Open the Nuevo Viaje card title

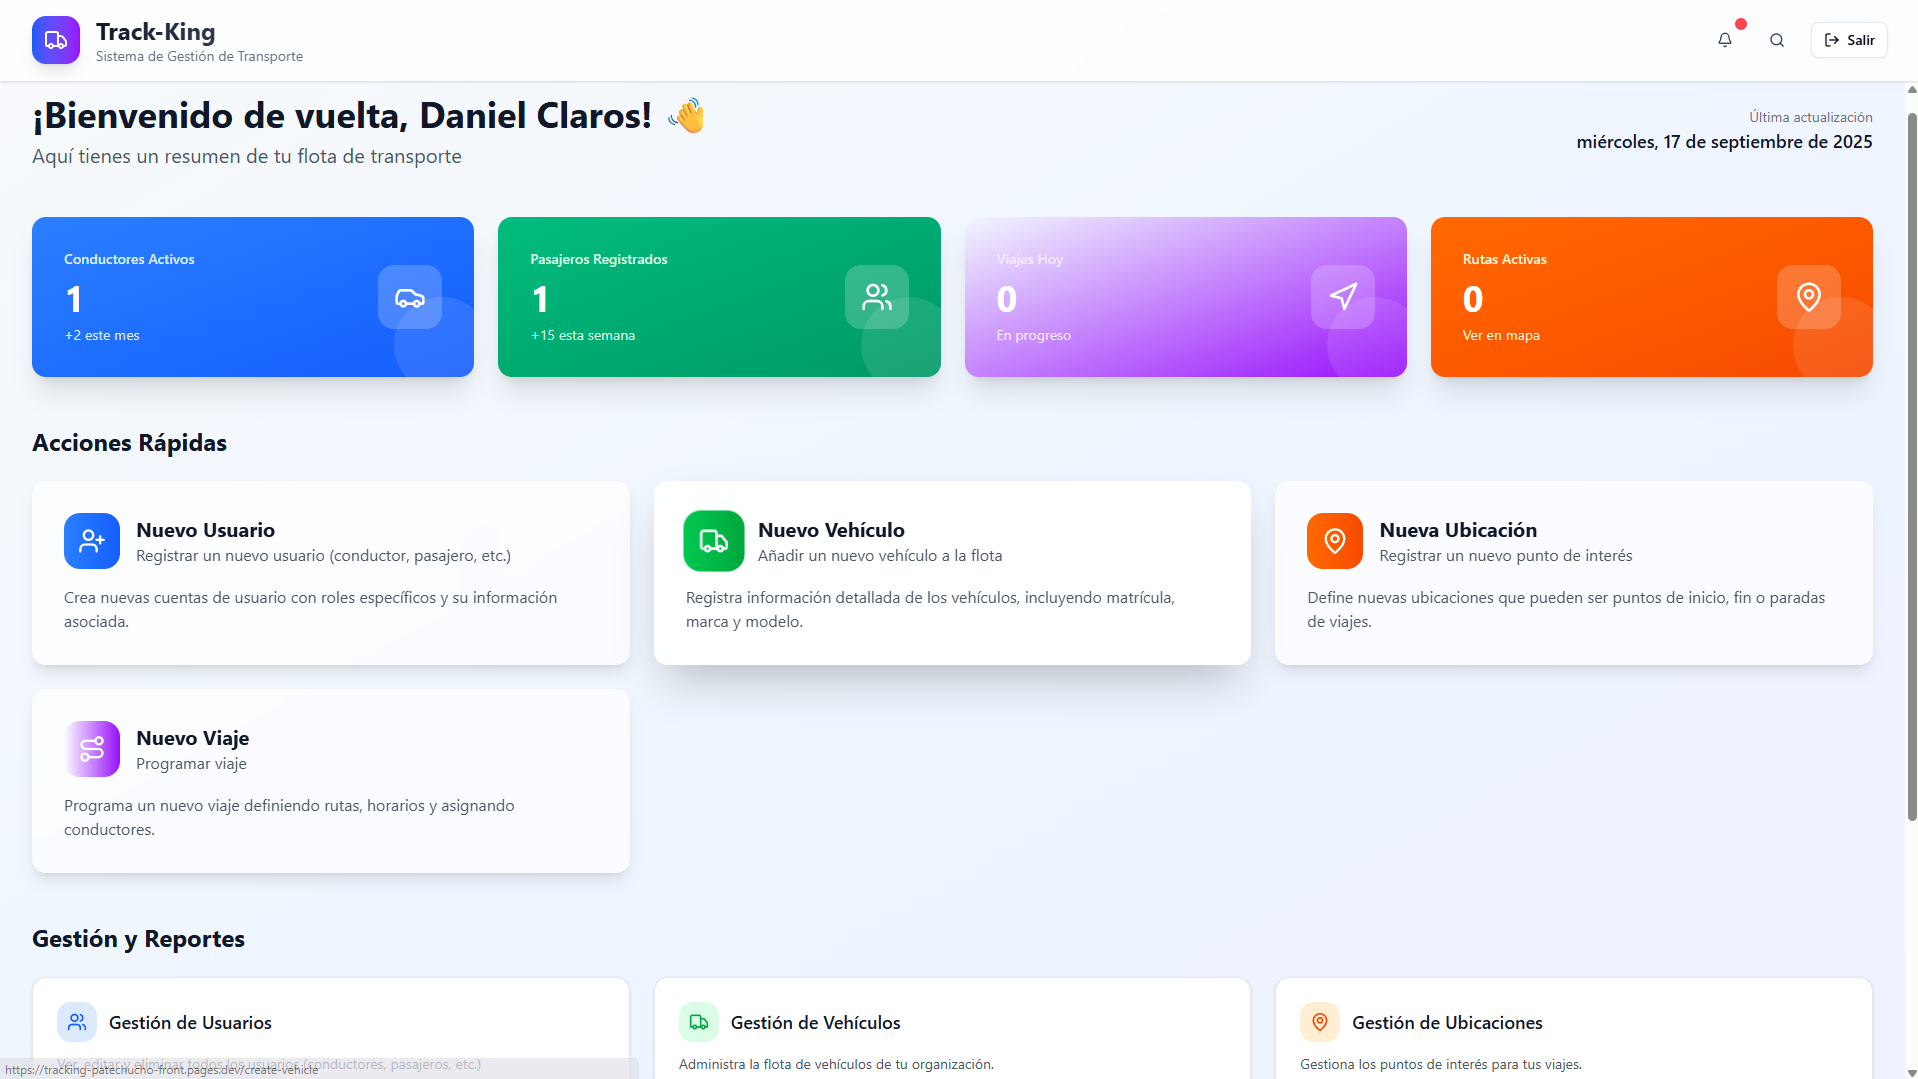click(192, 738)
